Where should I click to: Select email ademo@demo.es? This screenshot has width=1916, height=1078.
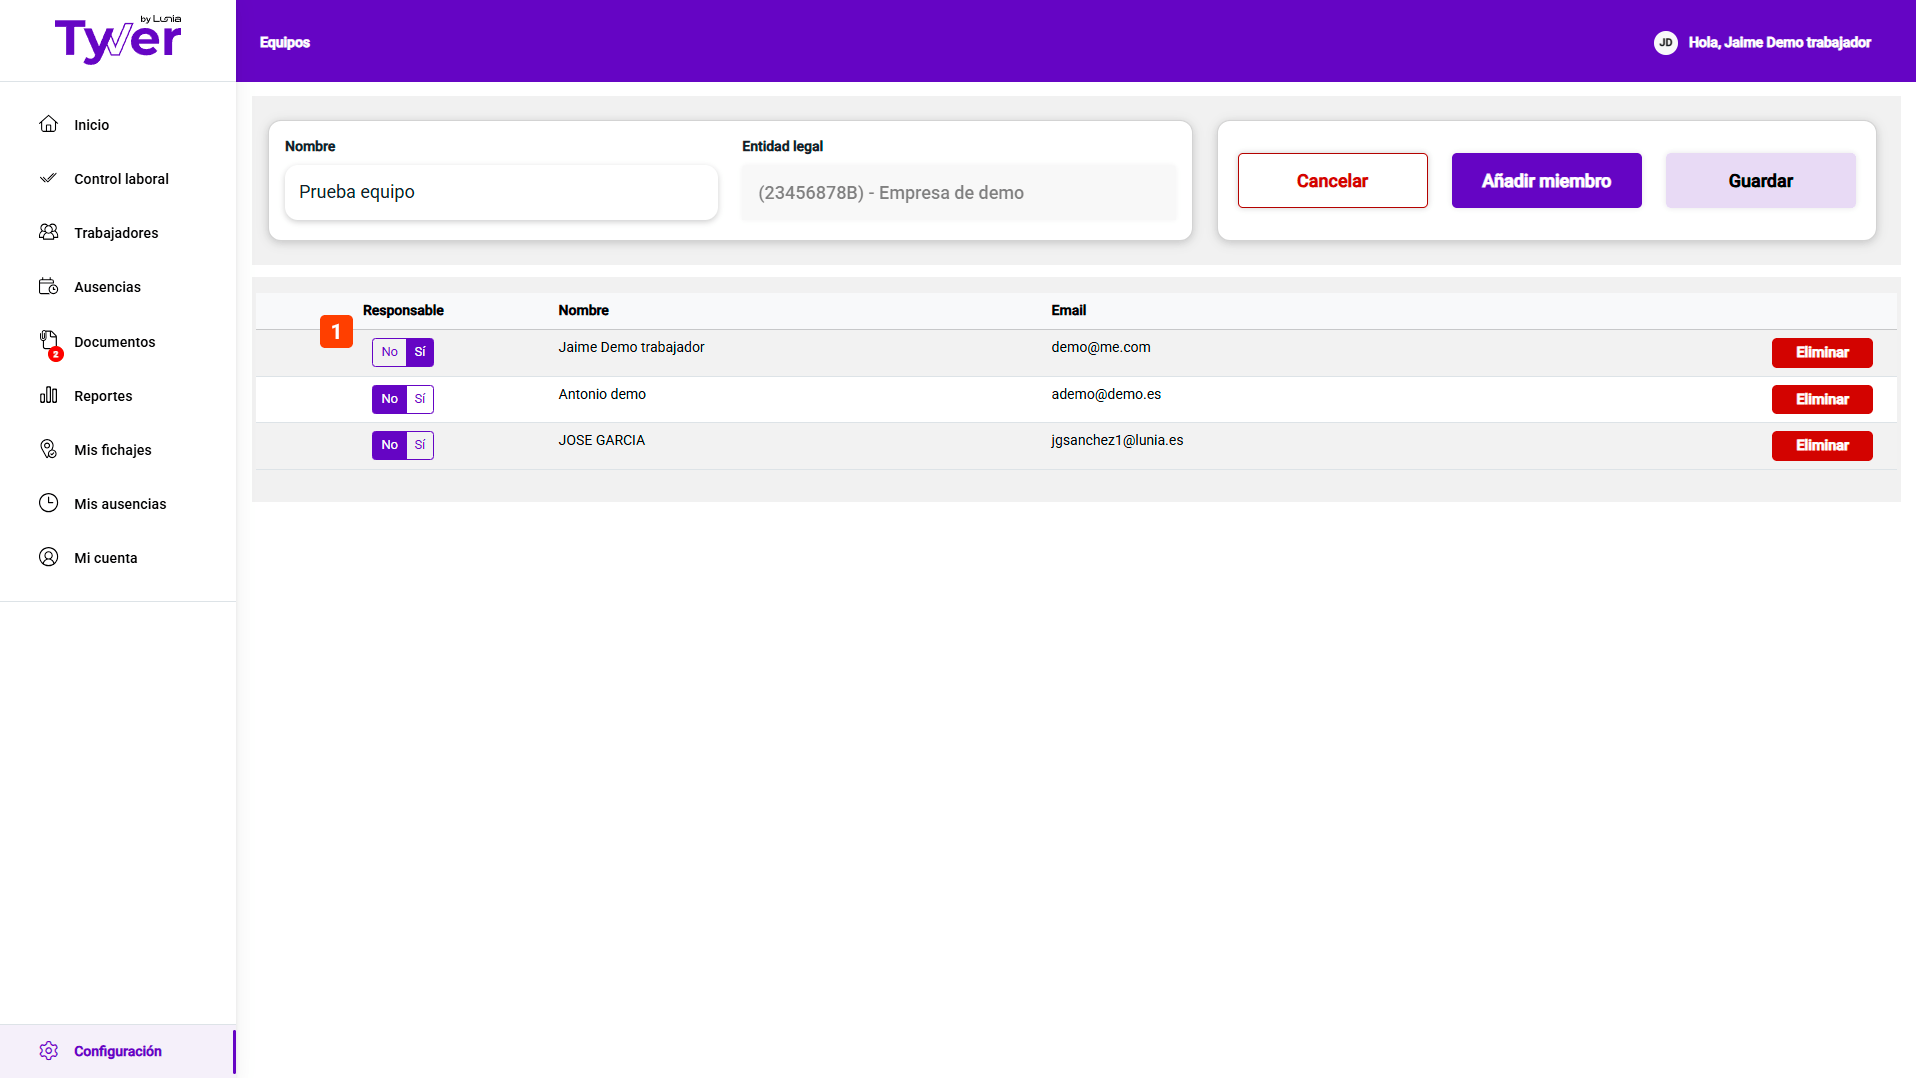(x=1106, y=394)
